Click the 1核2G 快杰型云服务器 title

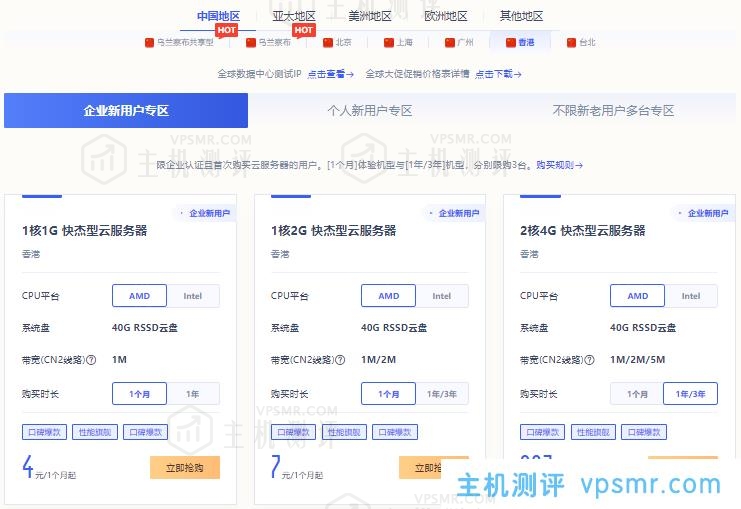tap(334, 231)
